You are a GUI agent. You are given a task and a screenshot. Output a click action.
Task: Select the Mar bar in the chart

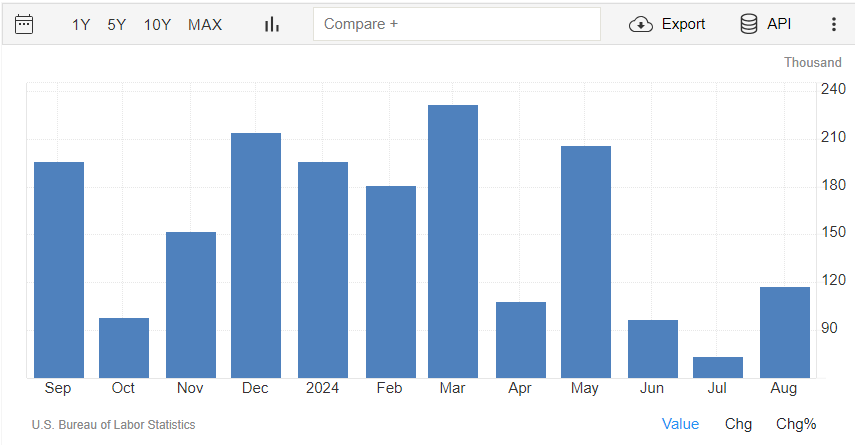453,242
